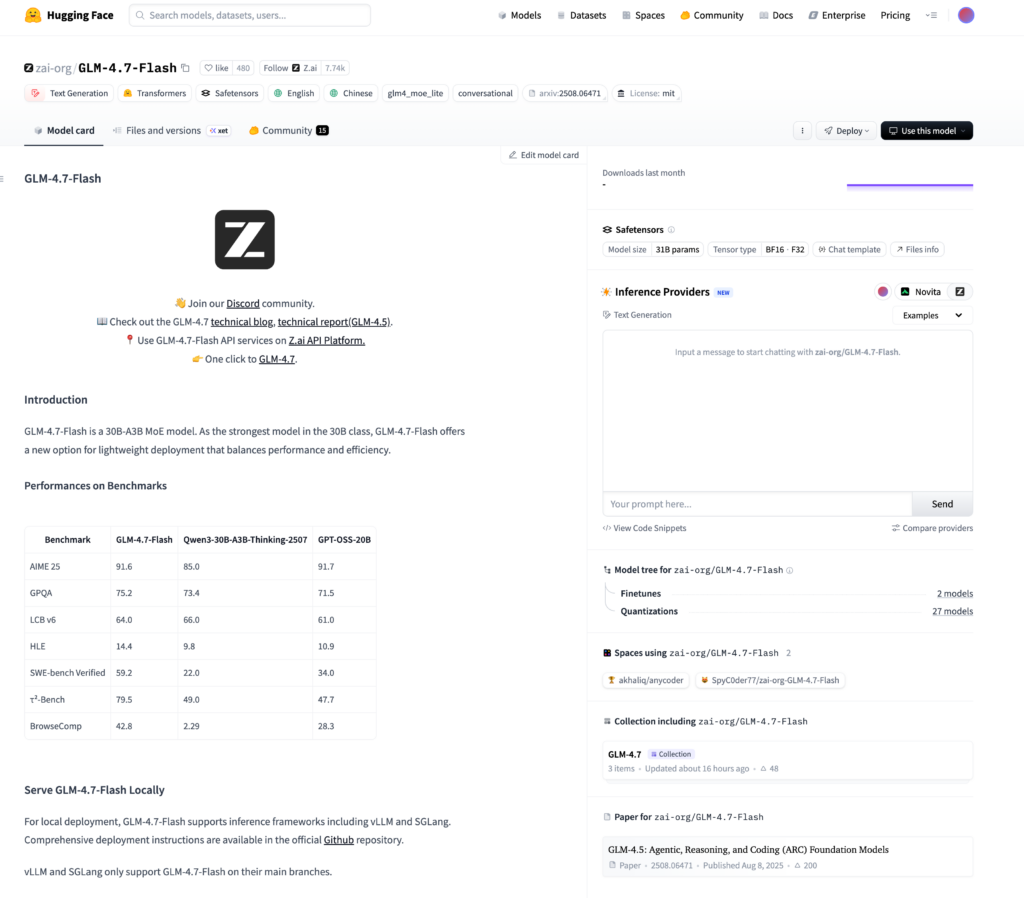Open the Examples dropdown
This screenshot has height=898, width=1024.
pyautogui.click(x=931, y=315)
